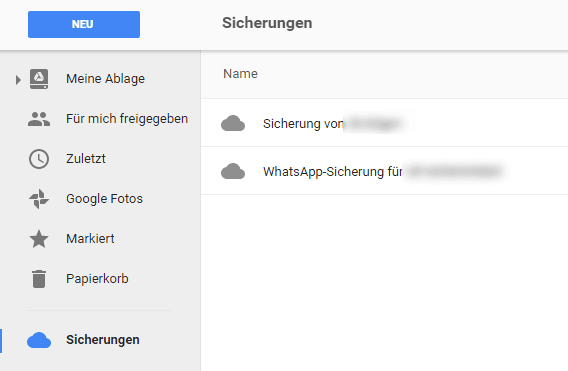Screen dimensions: 568x371
Task: Click the blue NEU button
Action: coord(84,24)
